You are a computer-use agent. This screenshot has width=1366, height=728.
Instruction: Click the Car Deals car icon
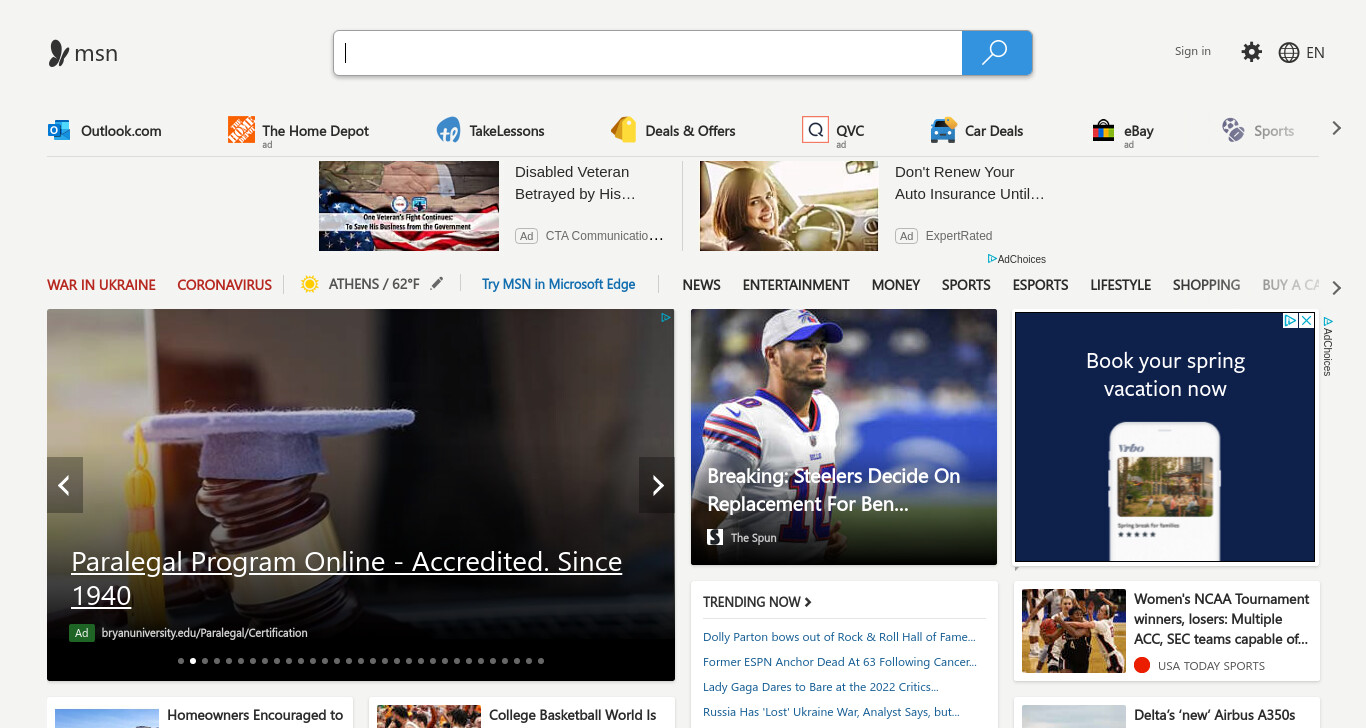point(943,130)
